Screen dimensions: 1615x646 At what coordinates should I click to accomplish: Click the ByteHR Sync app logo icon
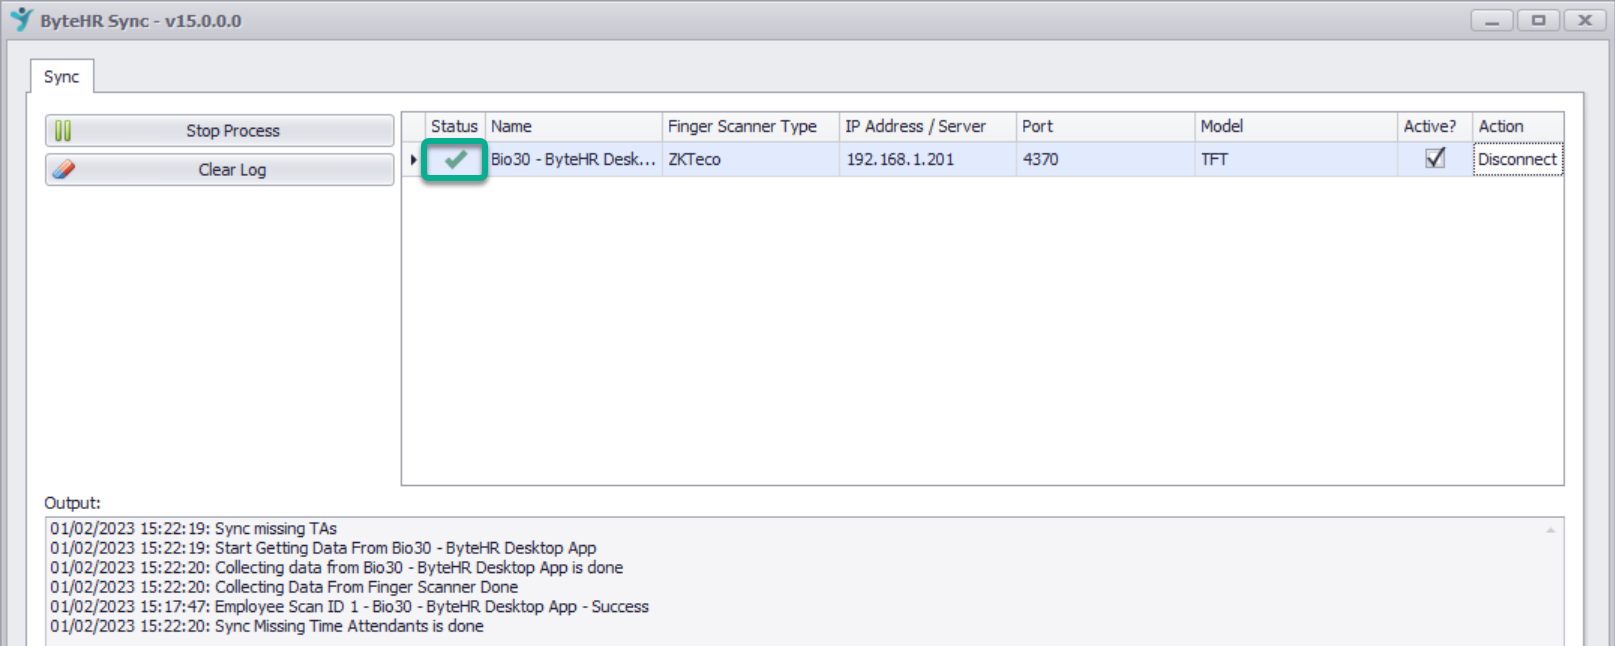point(21,19)
